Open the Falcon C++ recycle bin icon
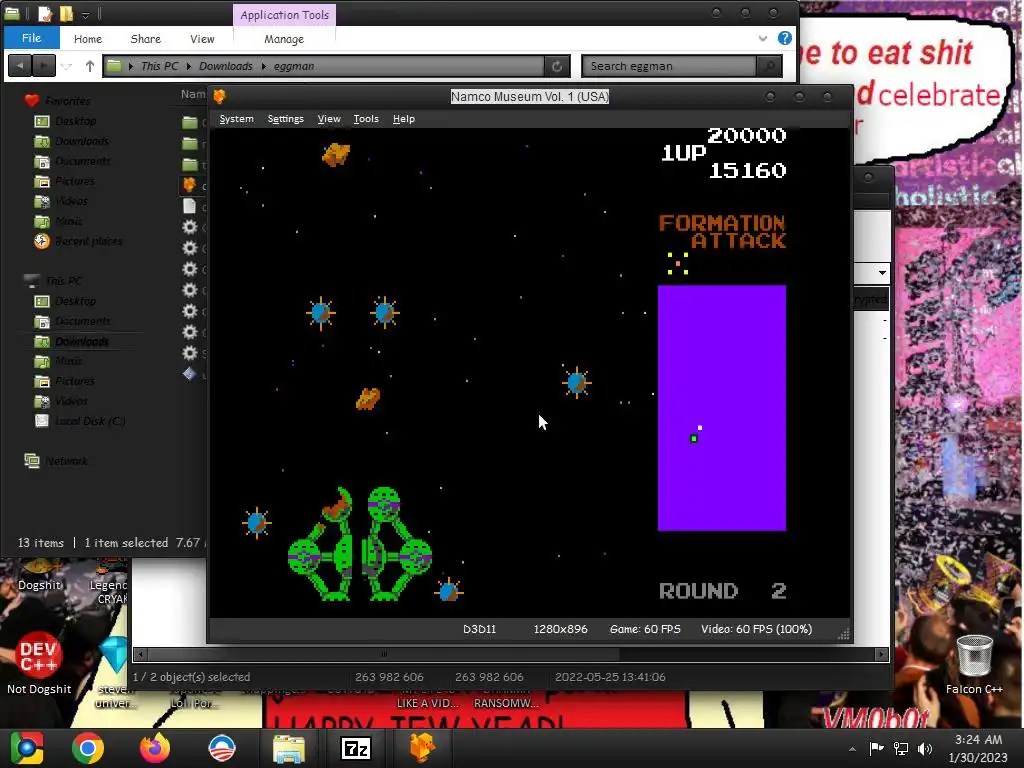The image size is (1024, 768). pos(974,663)
